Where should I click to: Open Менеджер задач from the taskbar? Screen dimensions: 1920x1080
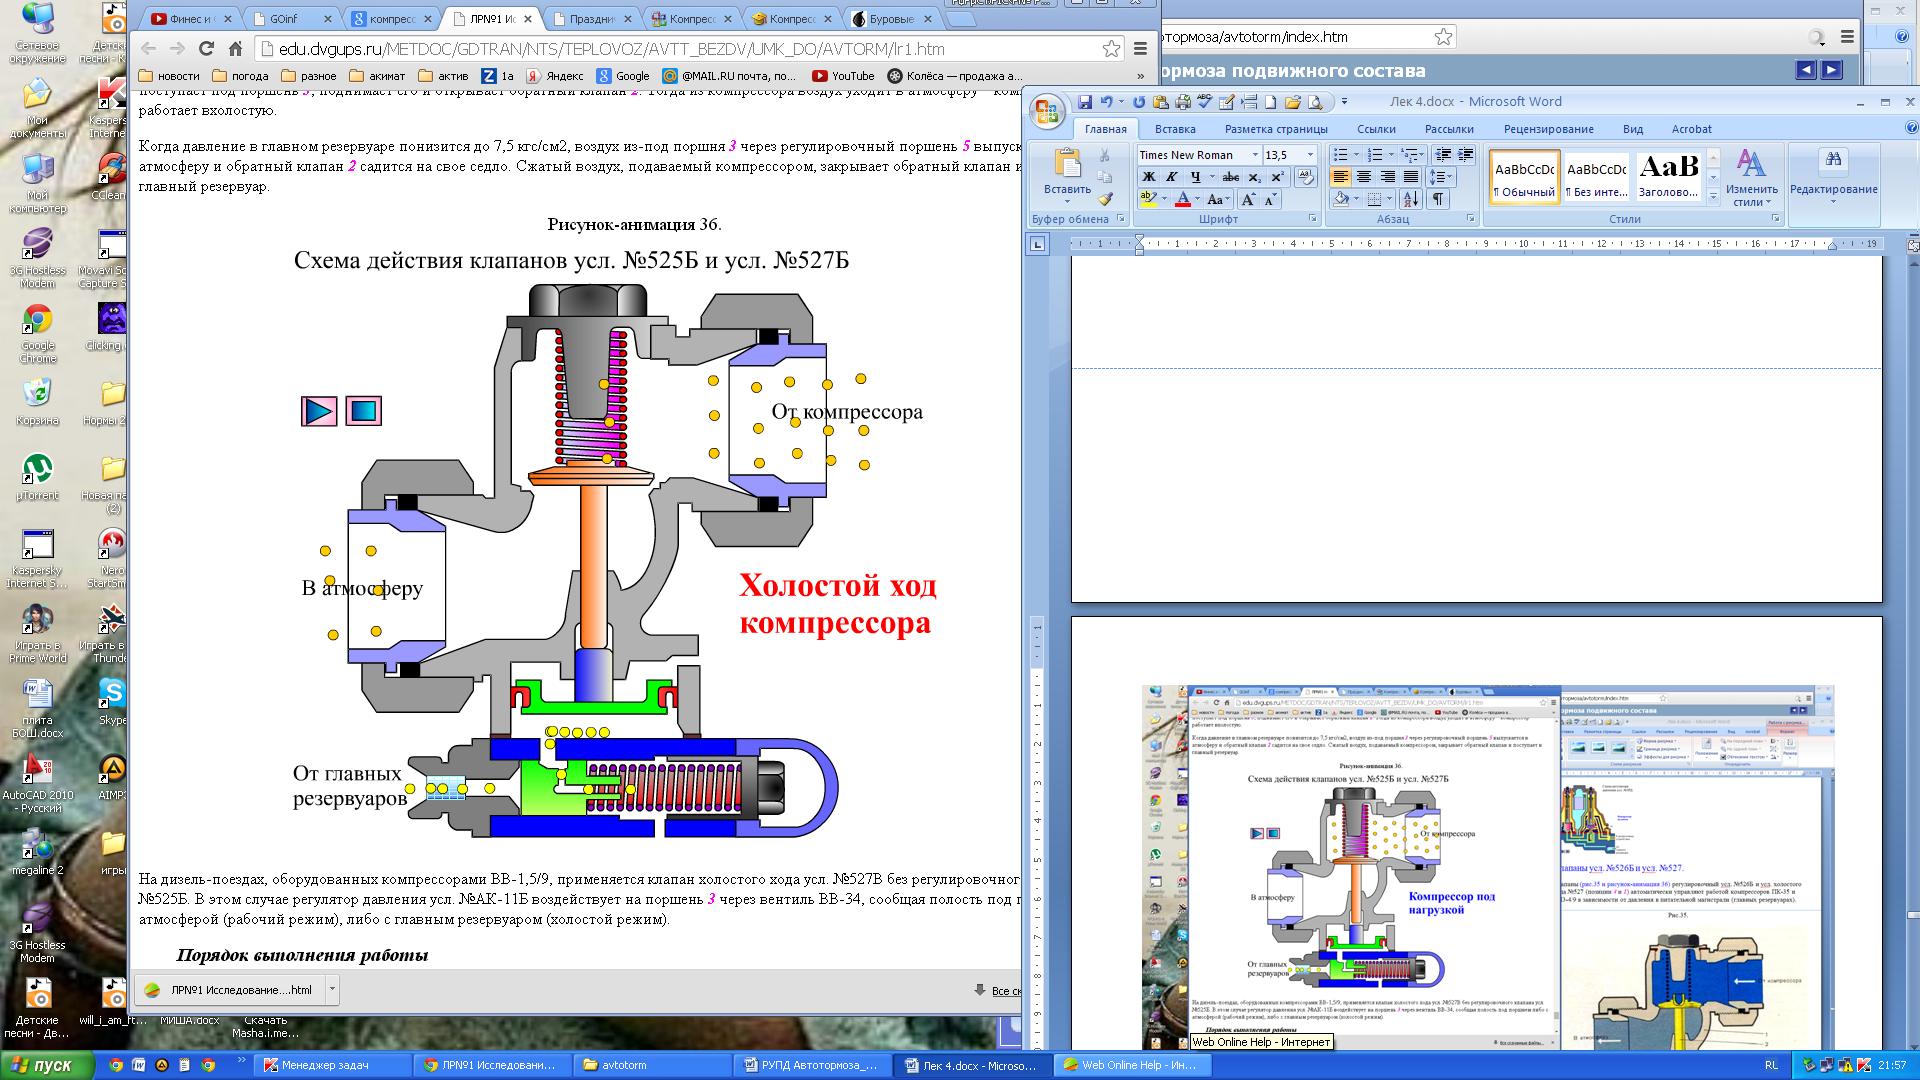[331, 1065]
